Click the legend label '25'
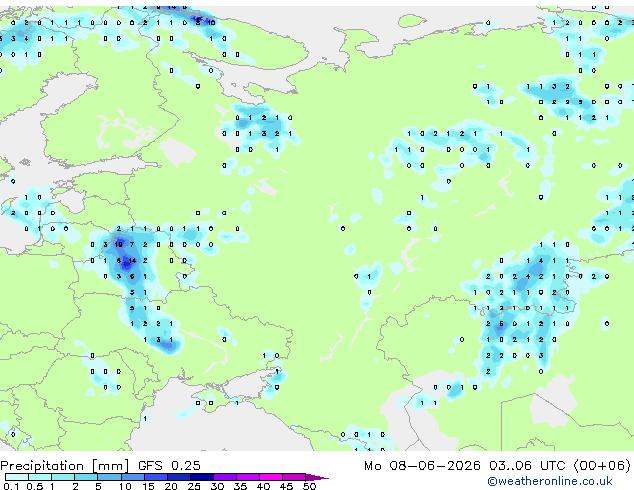This screenshot has width=634, height=490. pos(194,486)
